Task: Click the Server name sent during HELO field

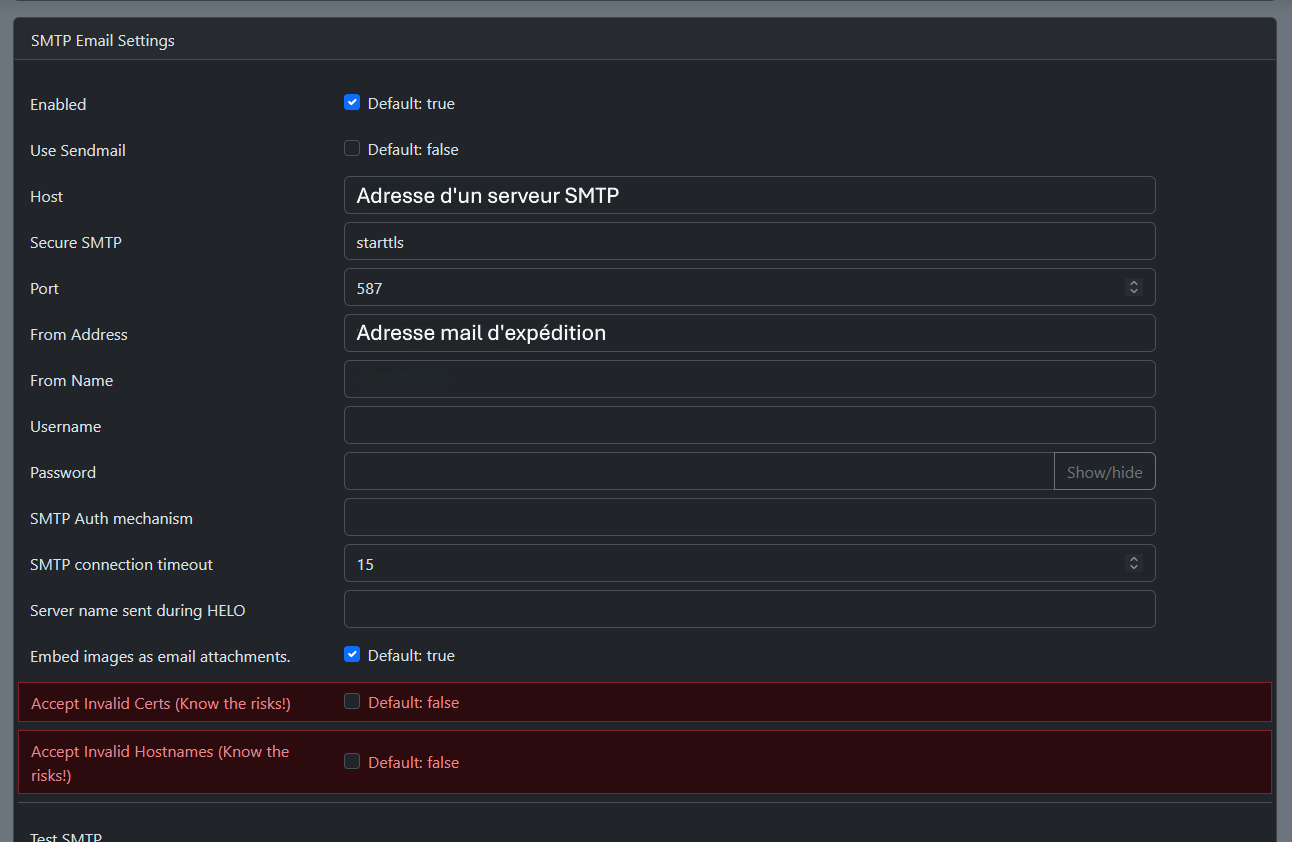Action: (749, 610)
